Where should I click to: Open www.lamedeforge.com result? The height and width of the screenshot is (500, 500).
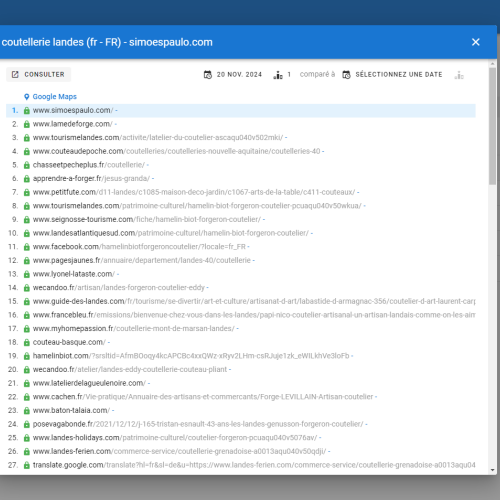click(x=73, y=124)
